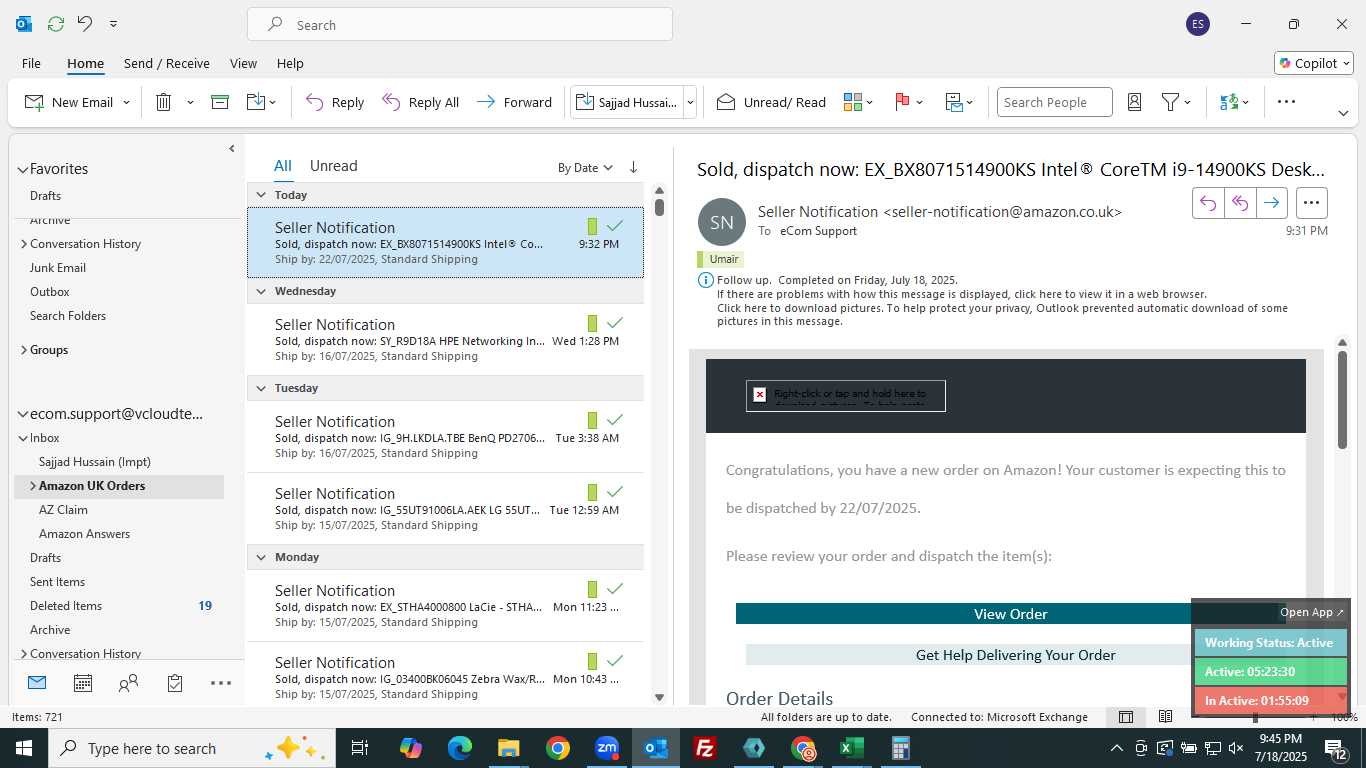Collapse the ribbon with chevron arrow
Screen dimensions: 1366x768
(1343, 113)
